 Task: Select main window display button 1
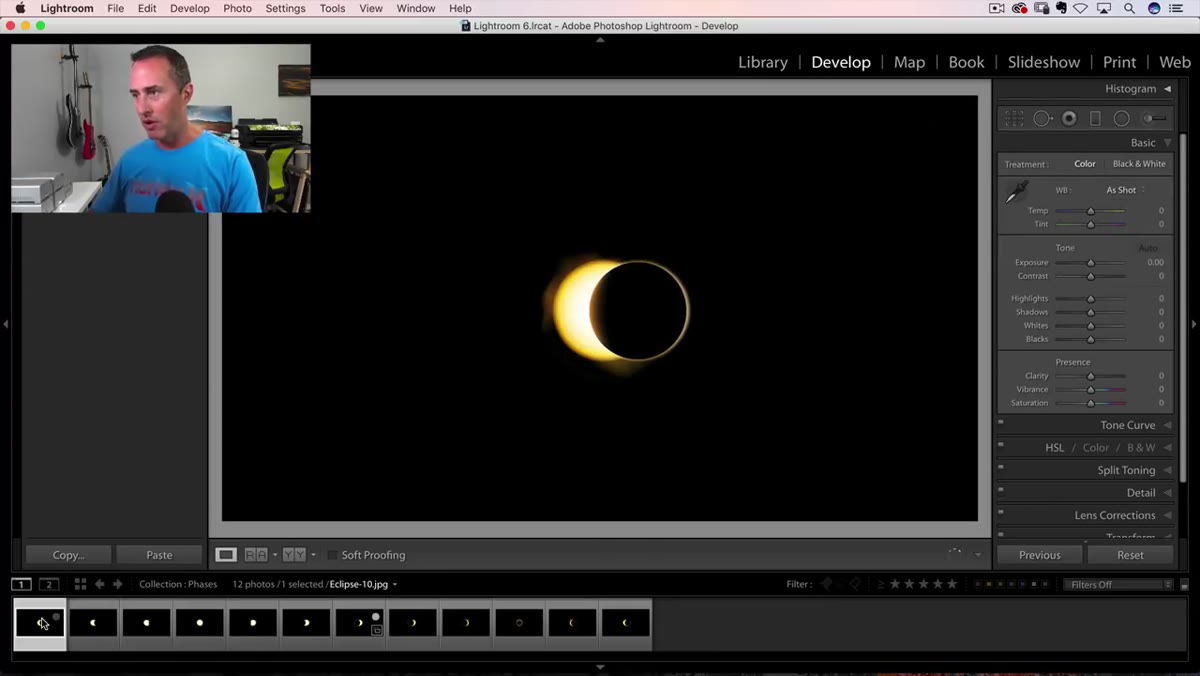click(x=21, y=584)
